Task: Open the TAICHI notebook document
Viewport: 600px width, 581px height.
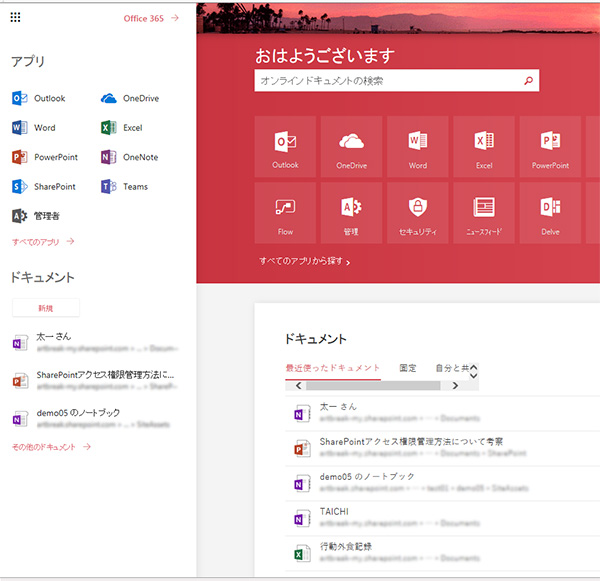Action: tap(442, 518)
